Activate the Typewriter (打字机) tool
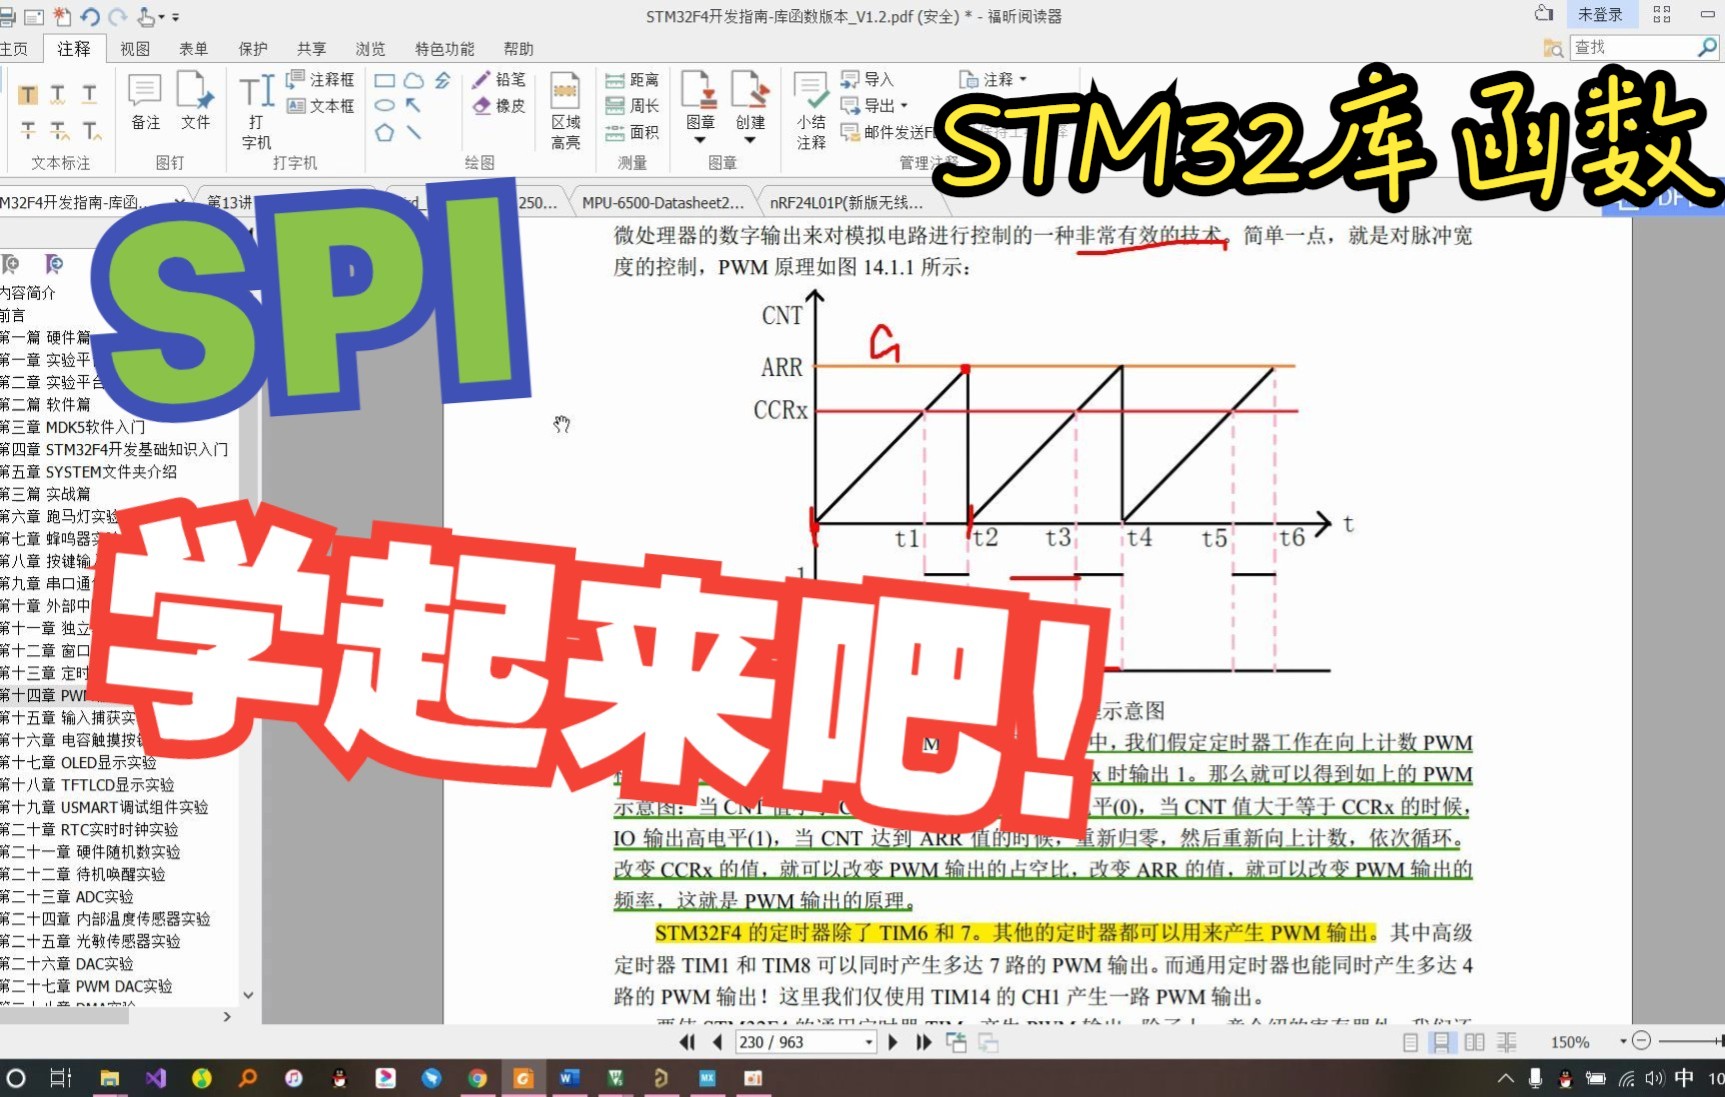Screen dimensions: 1725x1097 point(257,111)
